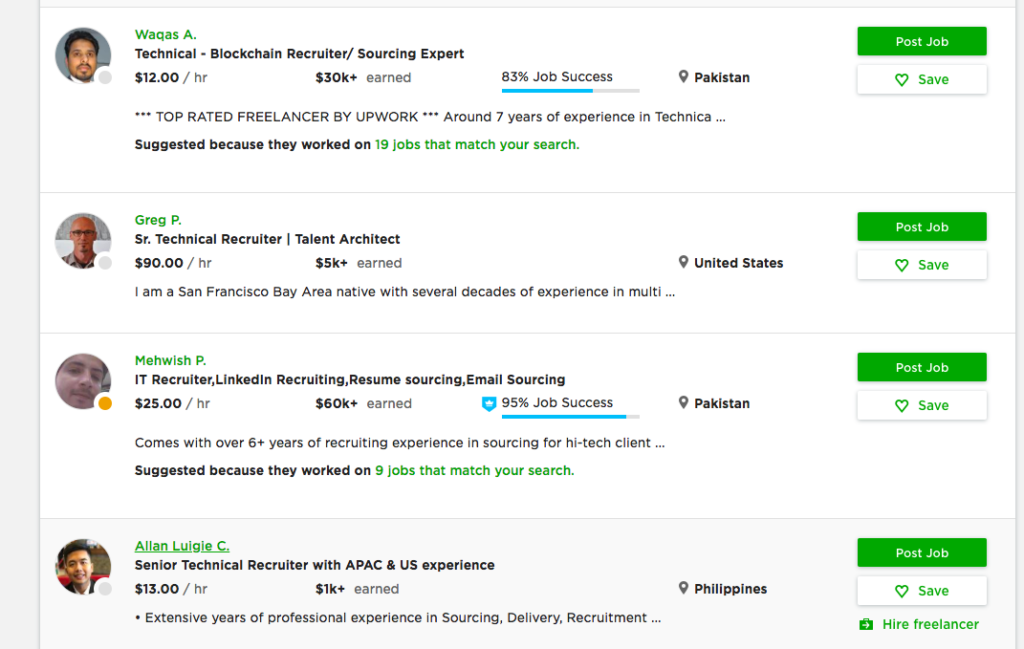Open Allan Luigie C.'s profile
Viewport: 1024px width, 649px height.
click(x=181, y=546)
